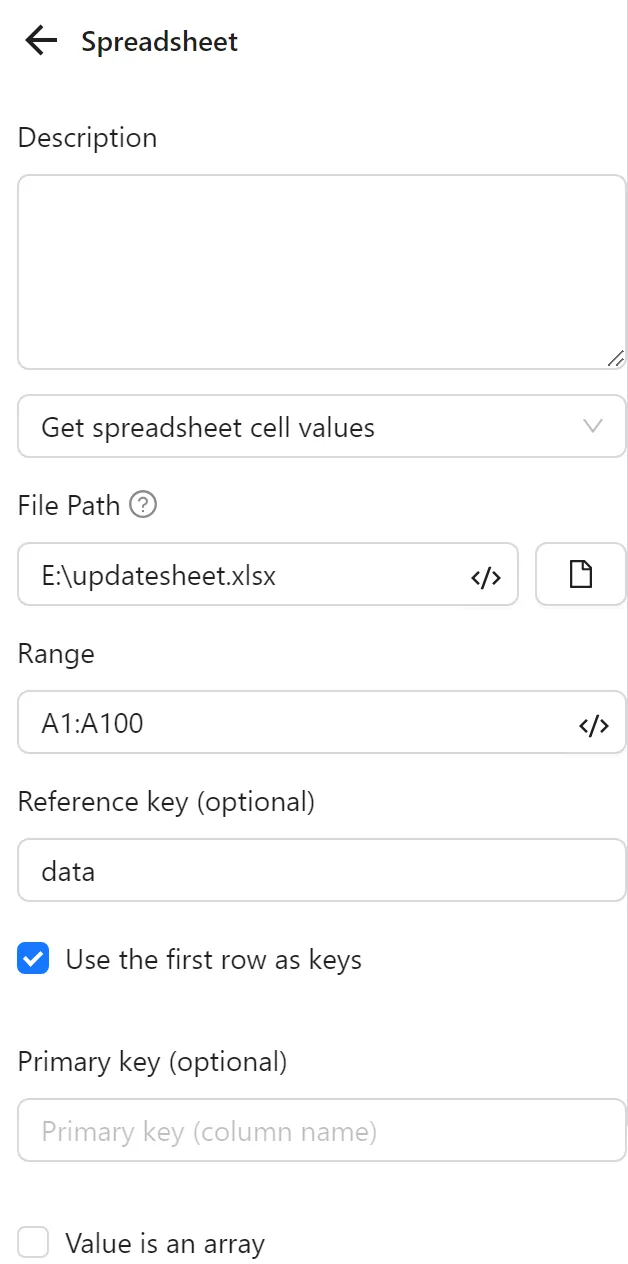Click the file picker icon next to File Path

coord(581,575)
